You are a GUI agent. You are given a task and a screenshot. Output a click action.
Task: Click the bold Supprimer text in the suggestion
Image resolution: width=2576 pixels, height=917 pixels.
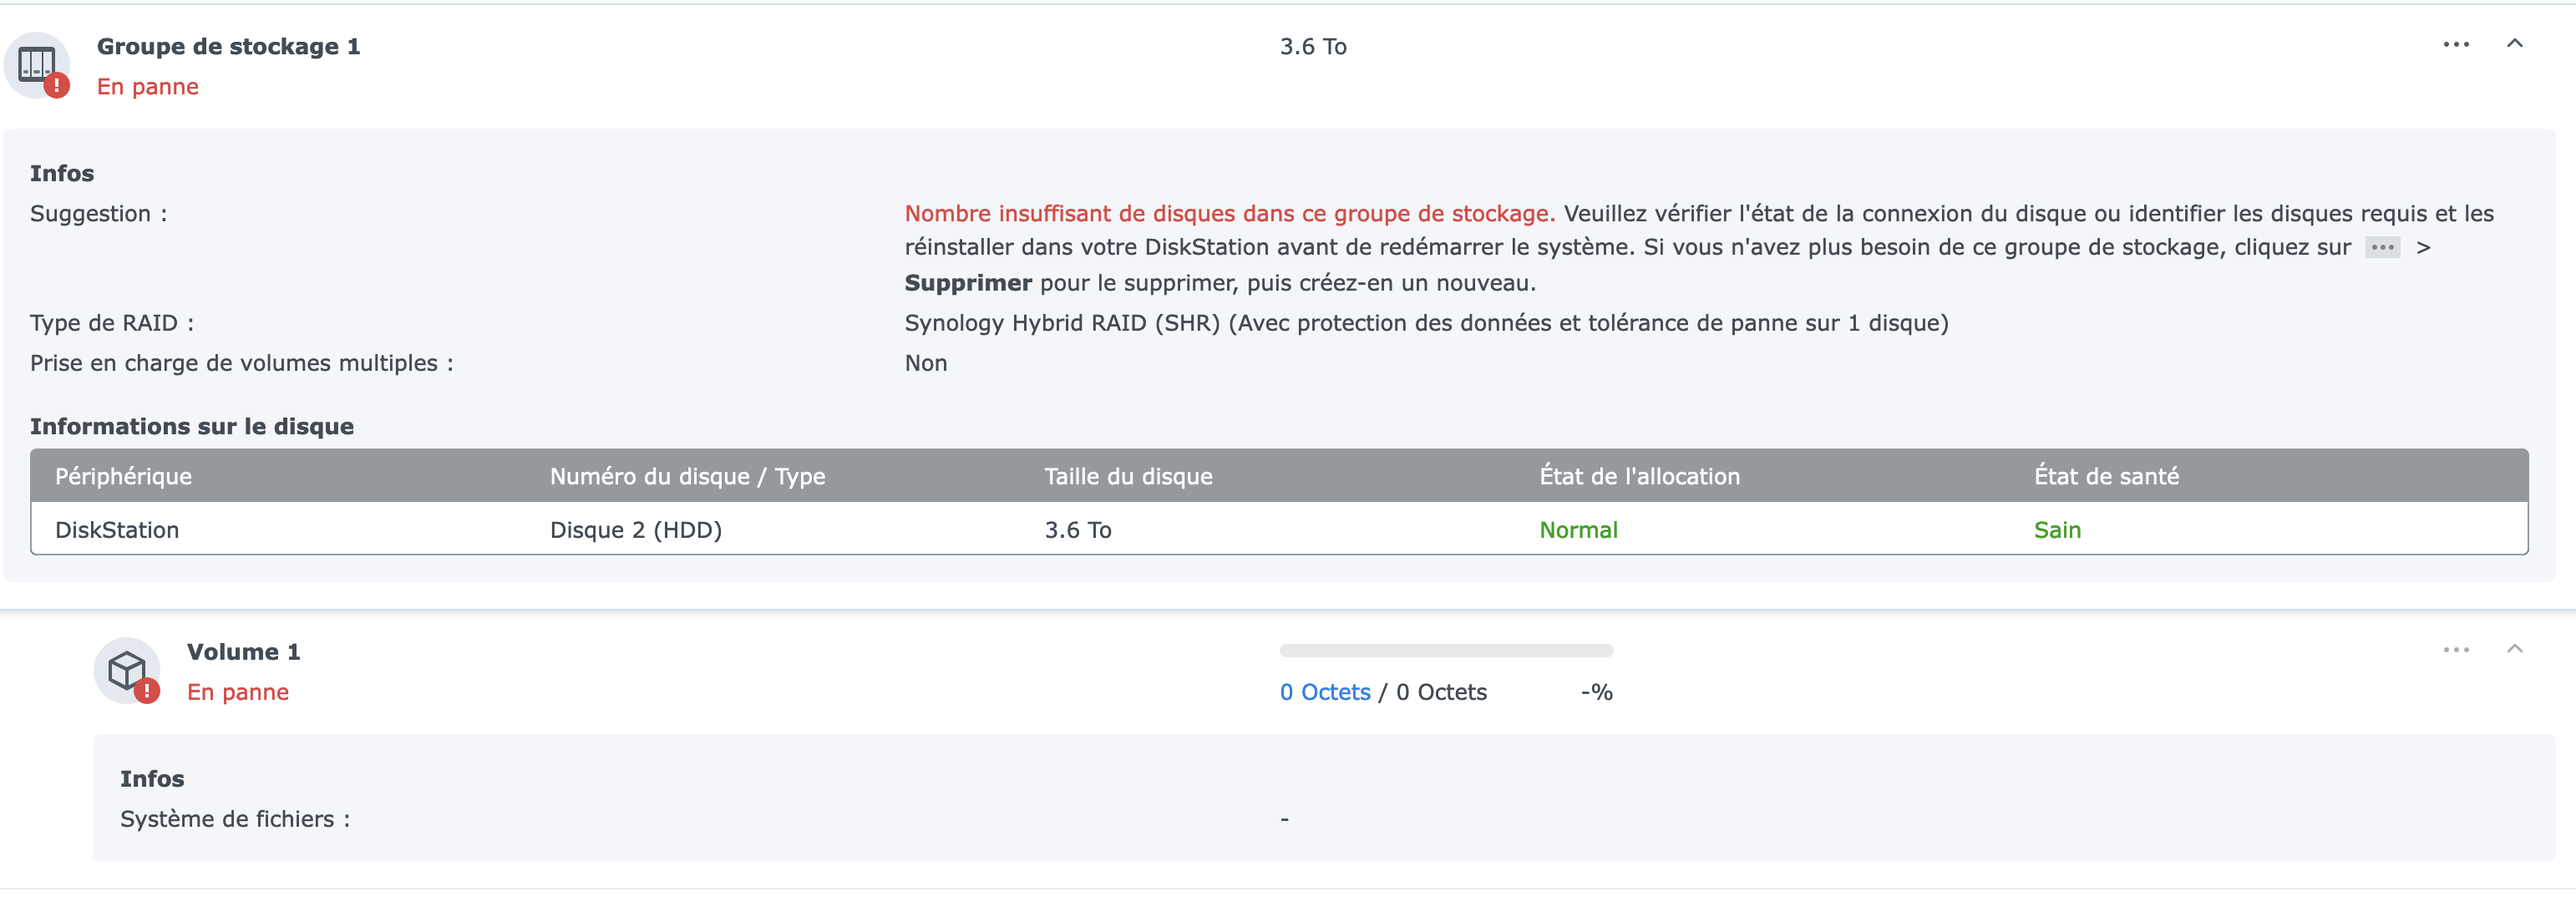[x=967, y=283]
